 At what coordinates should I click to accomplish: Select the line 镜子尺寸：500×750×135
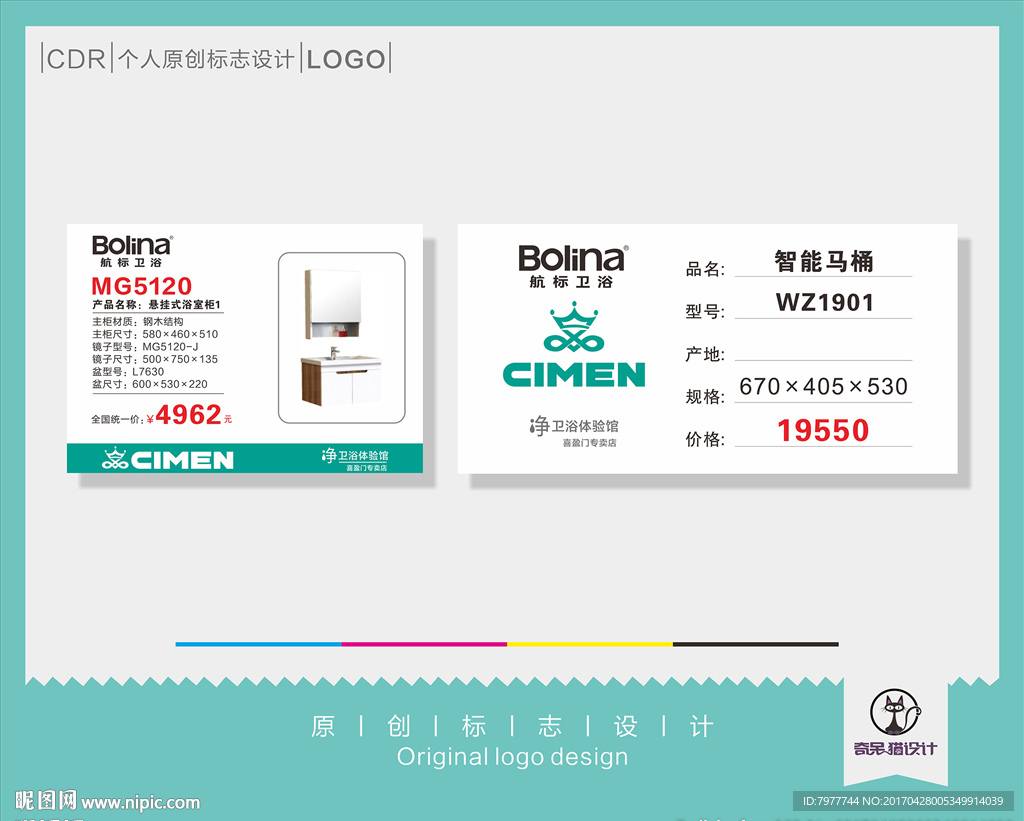coord(155,359)
